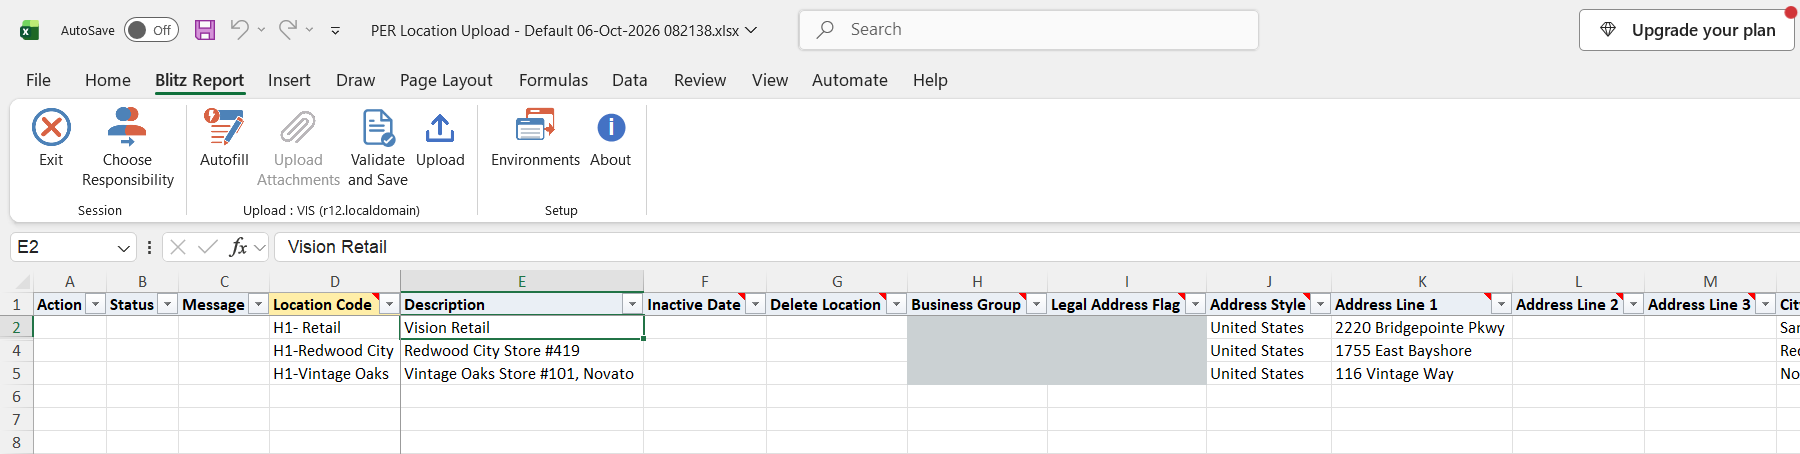Open the Help tab
Viewport: 1800px width, 454px height.
point(930,80)
